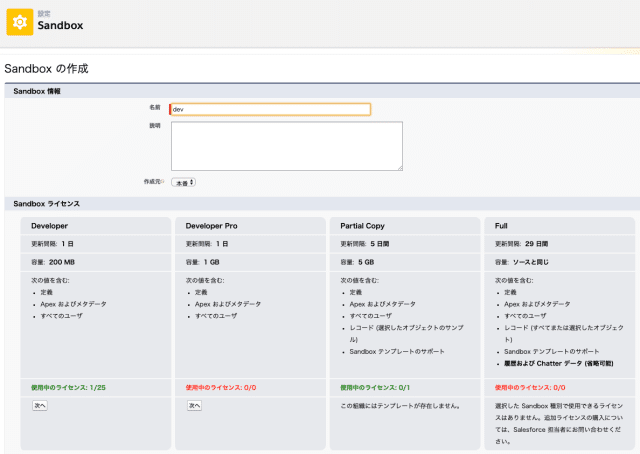The height and width of the screenshot is (454, 640).
Task: Click the resize handle of the description box
Action: click(x=400, y=168)
